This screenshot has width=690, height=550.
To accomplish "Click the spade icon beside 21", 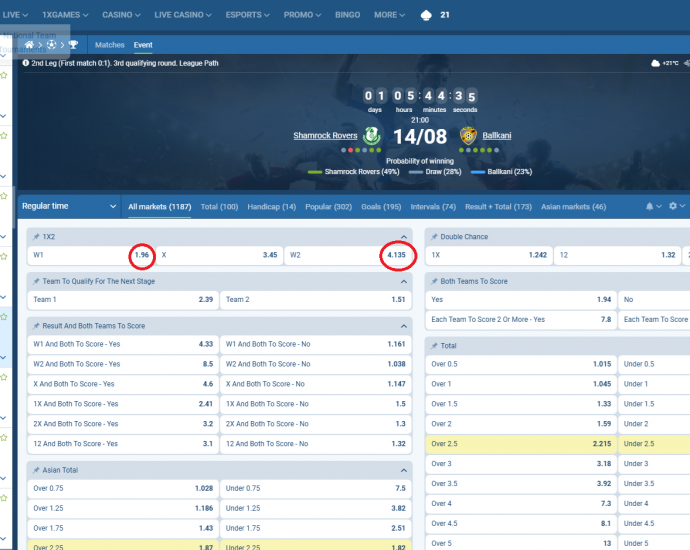I will (426, 15).
